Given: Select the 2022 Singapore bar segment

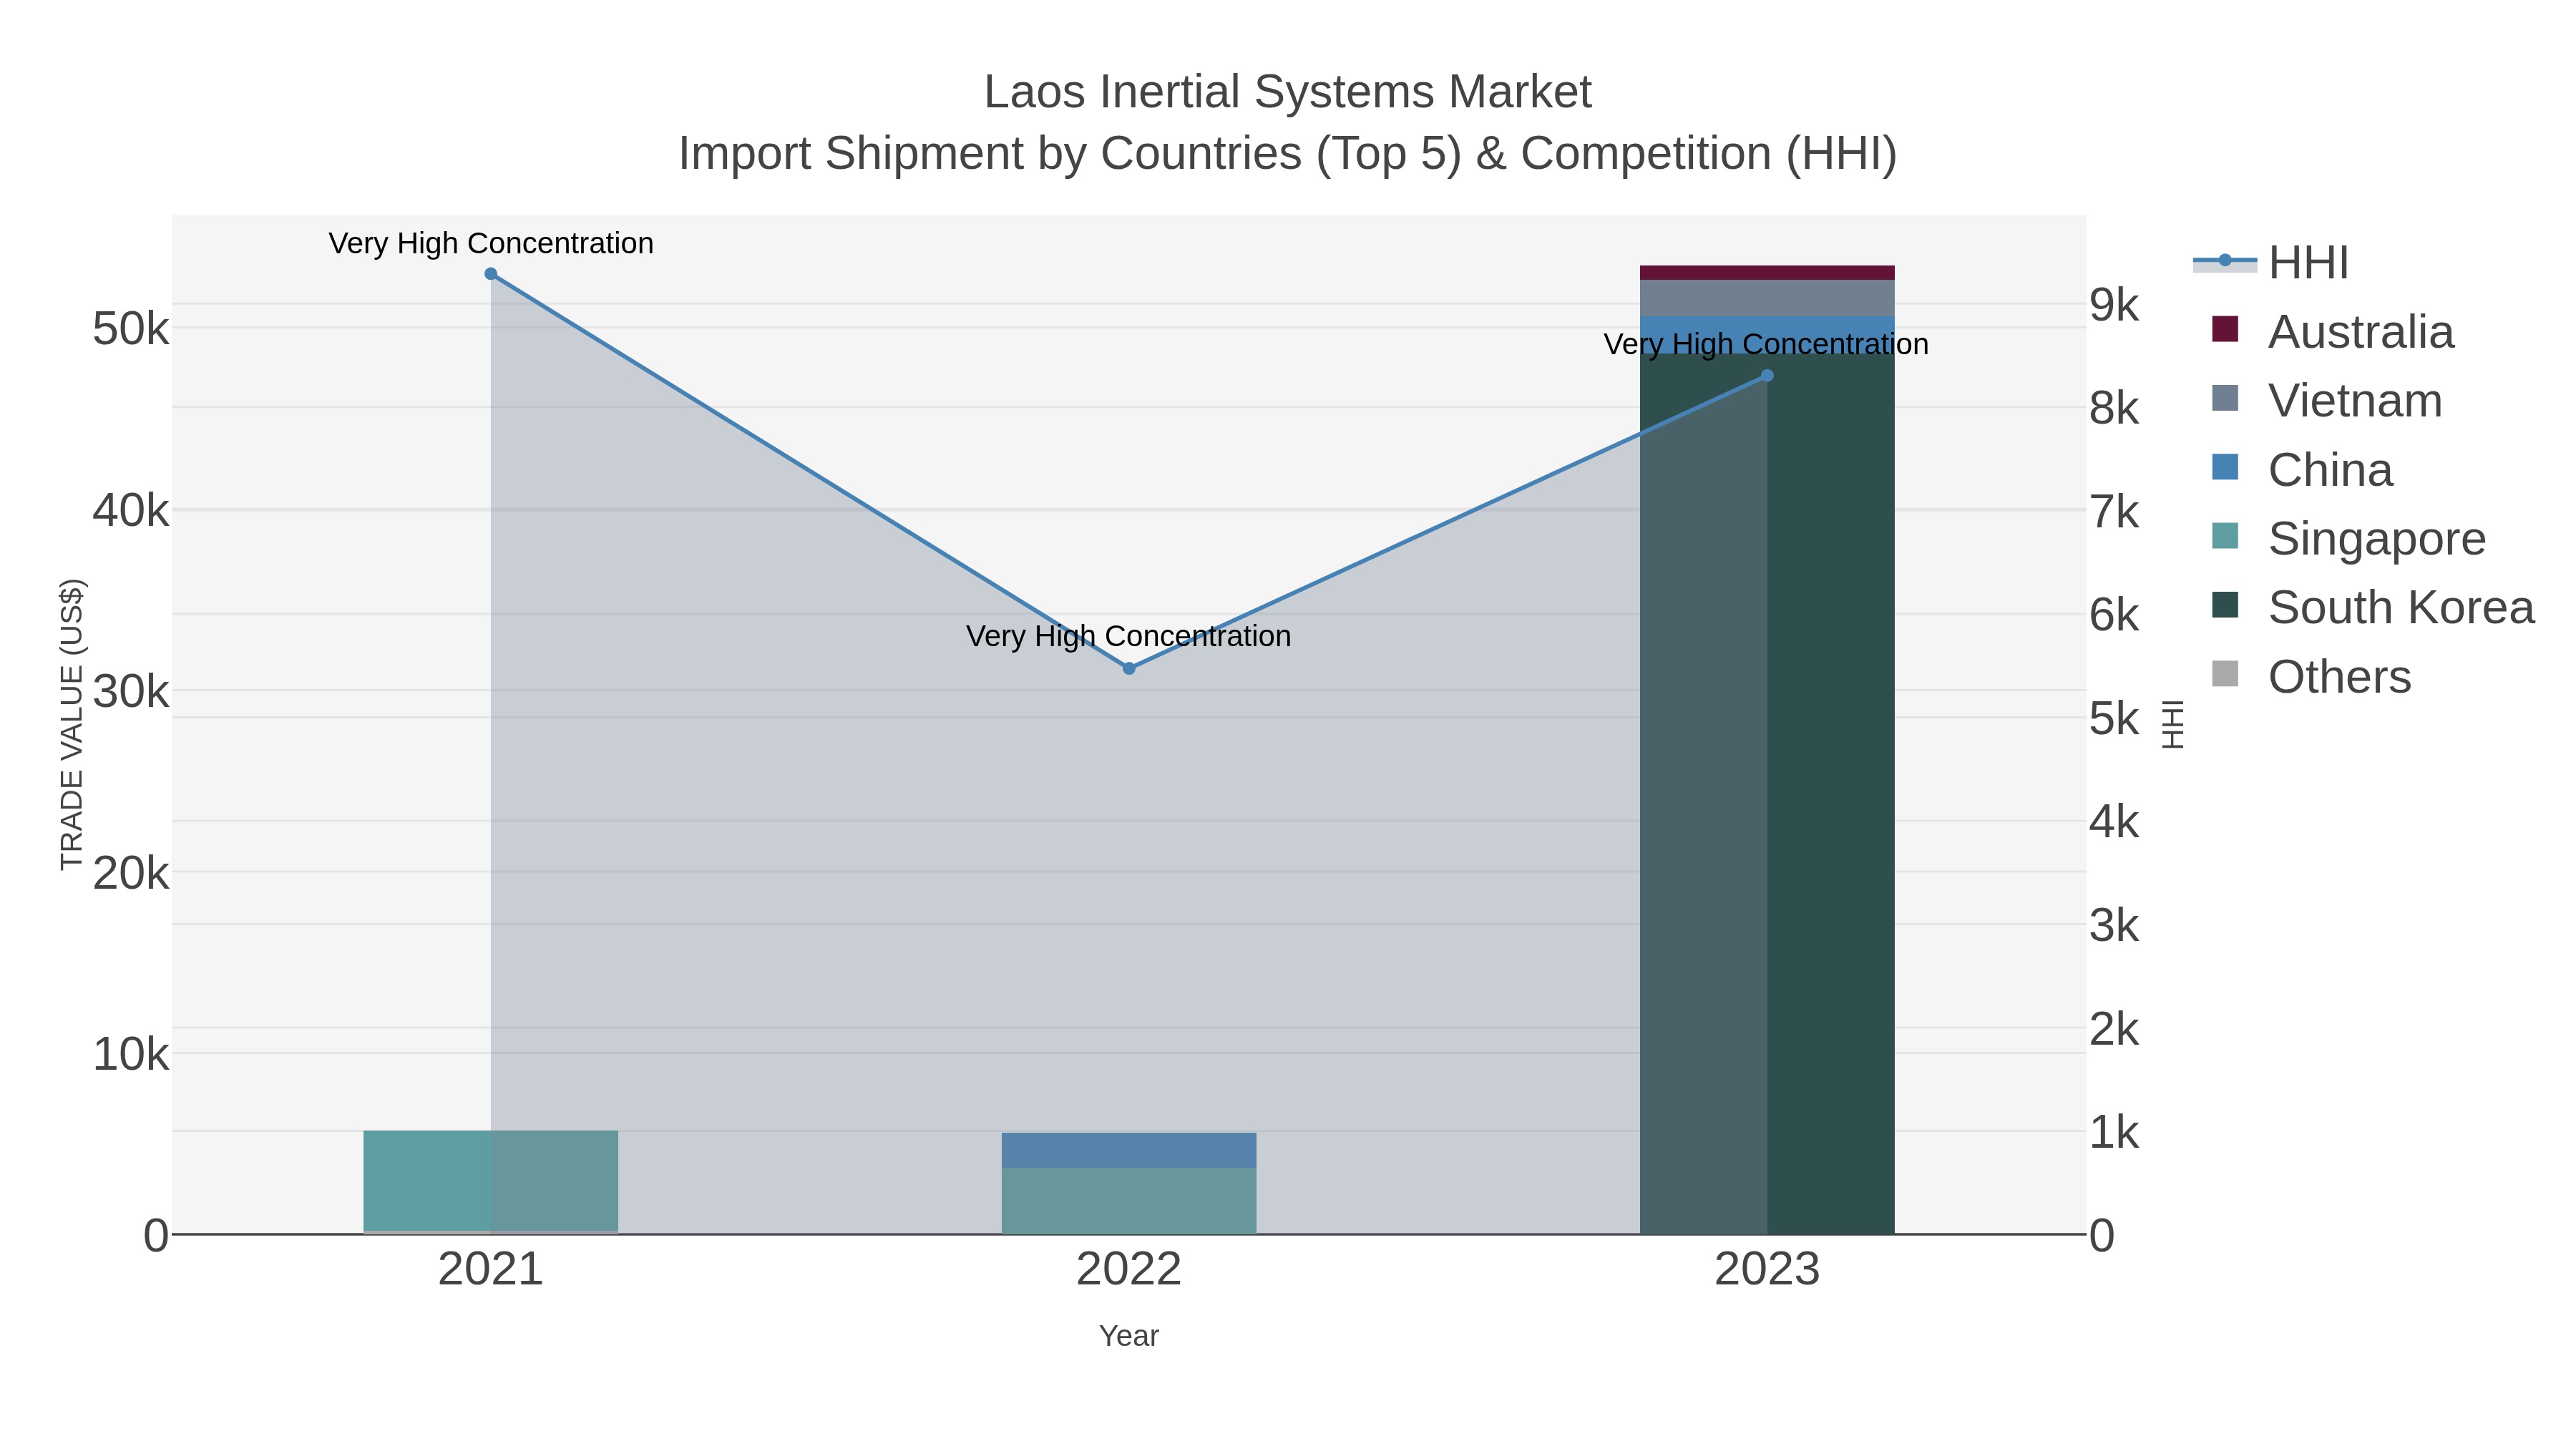Looking at the screenshot, I should 1129,1201.
